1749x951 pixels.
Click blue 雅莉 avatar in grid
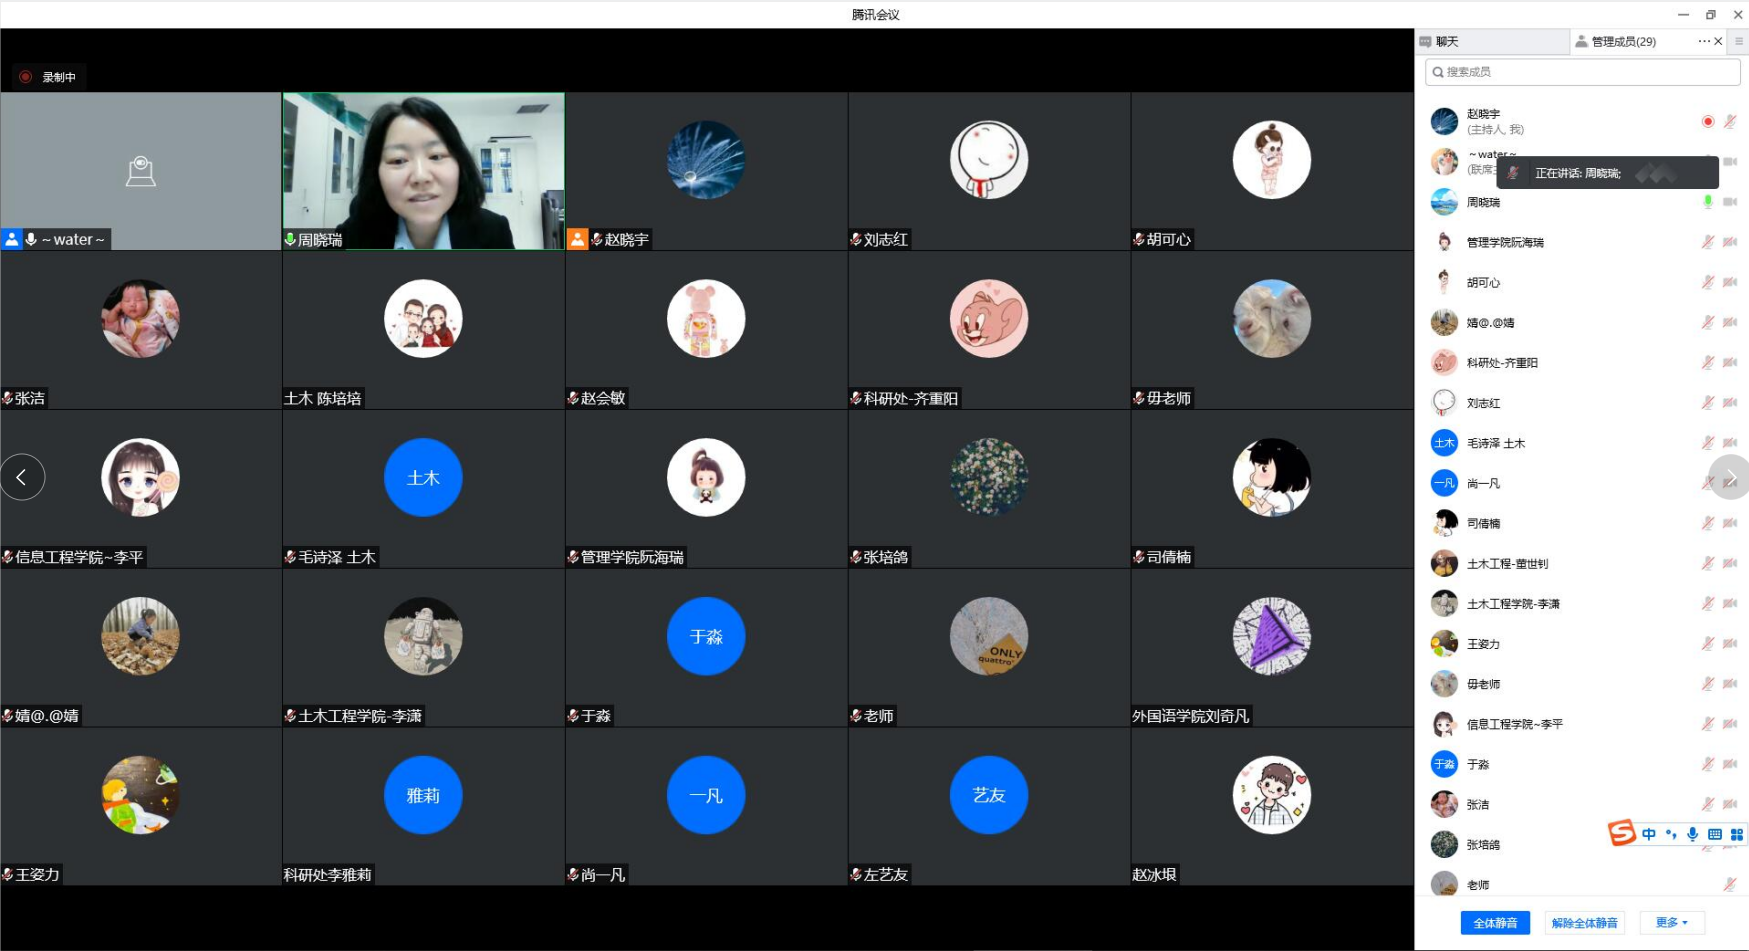coord(423,795)
